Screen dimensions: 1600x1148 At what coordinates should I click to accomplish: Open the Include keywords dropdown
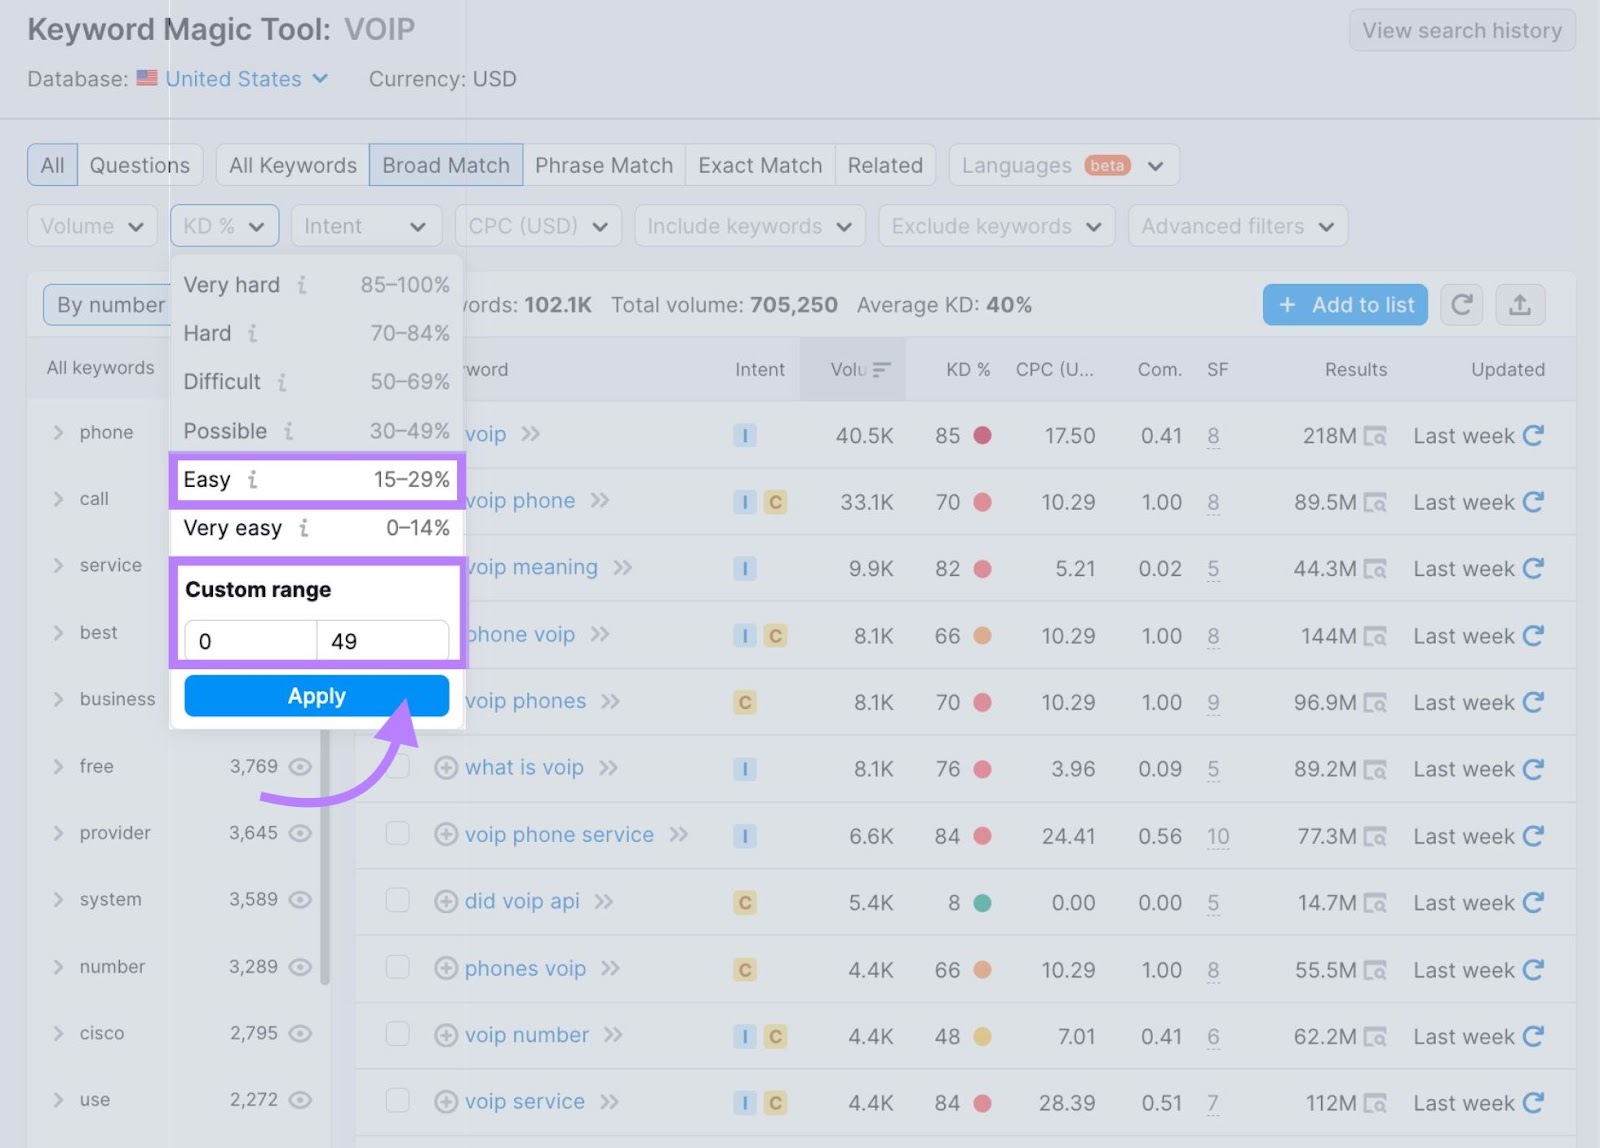click(x=749, y=226)
